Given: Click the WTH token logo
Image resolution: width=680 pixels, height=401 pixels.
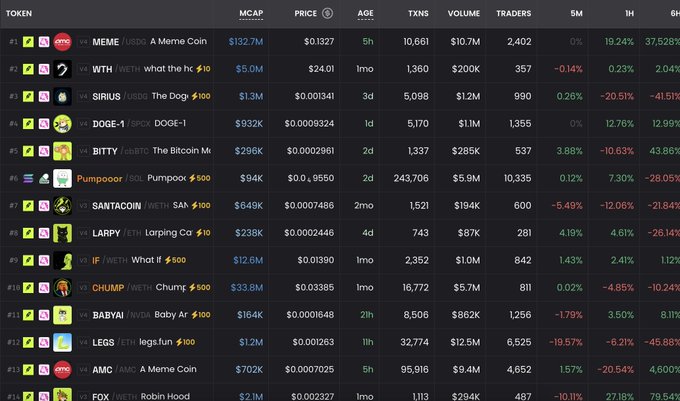Looking at the screenshot, I should point(62,69).
